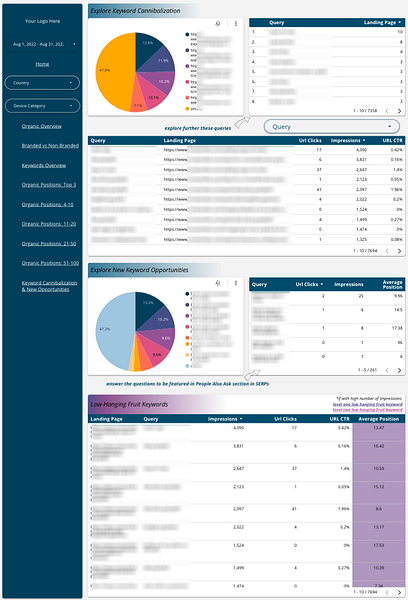Sort by Url Clicks in new opportunities table

309,284
